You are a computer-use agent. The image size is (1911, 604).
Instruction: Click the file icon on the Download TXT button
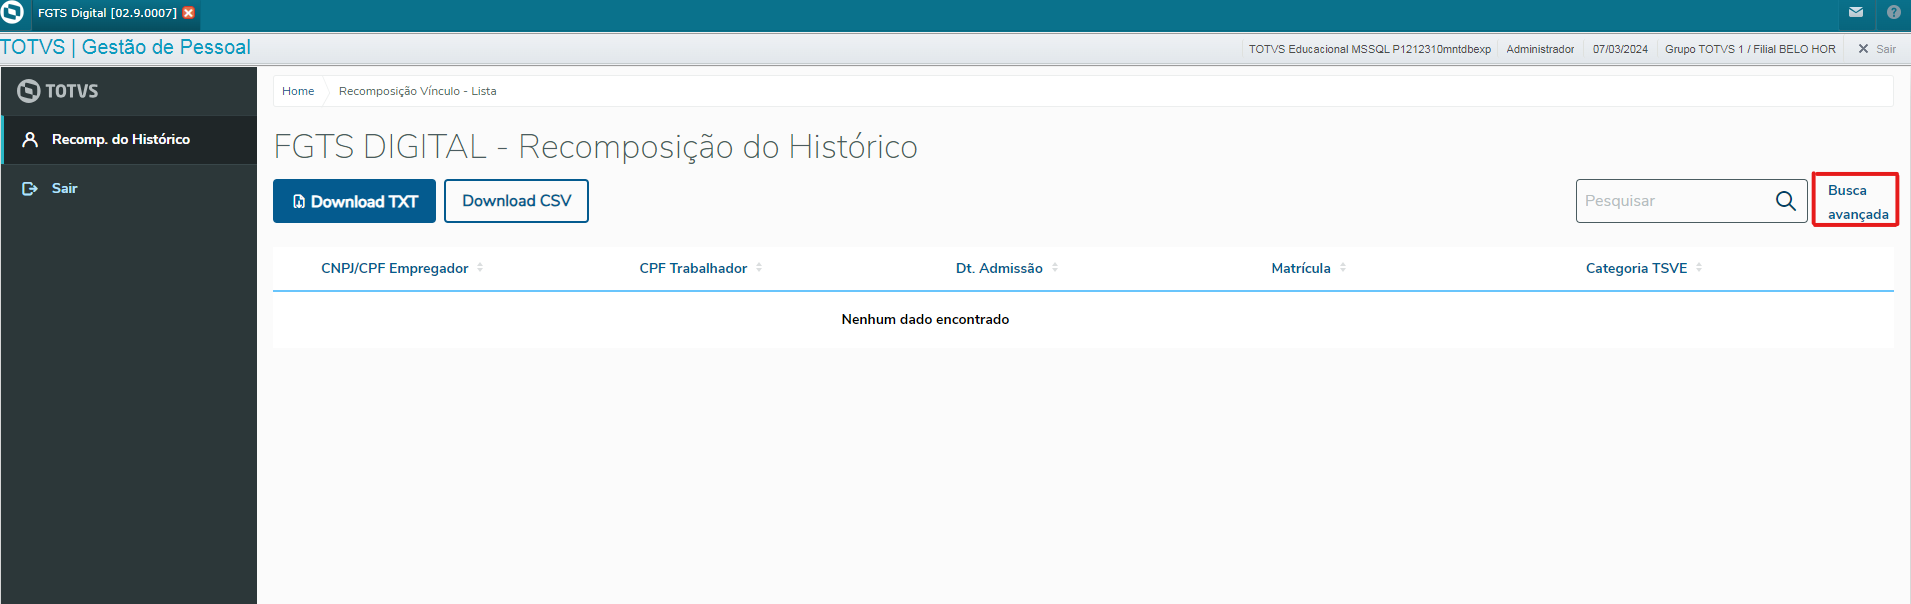[x=299, y=201]
